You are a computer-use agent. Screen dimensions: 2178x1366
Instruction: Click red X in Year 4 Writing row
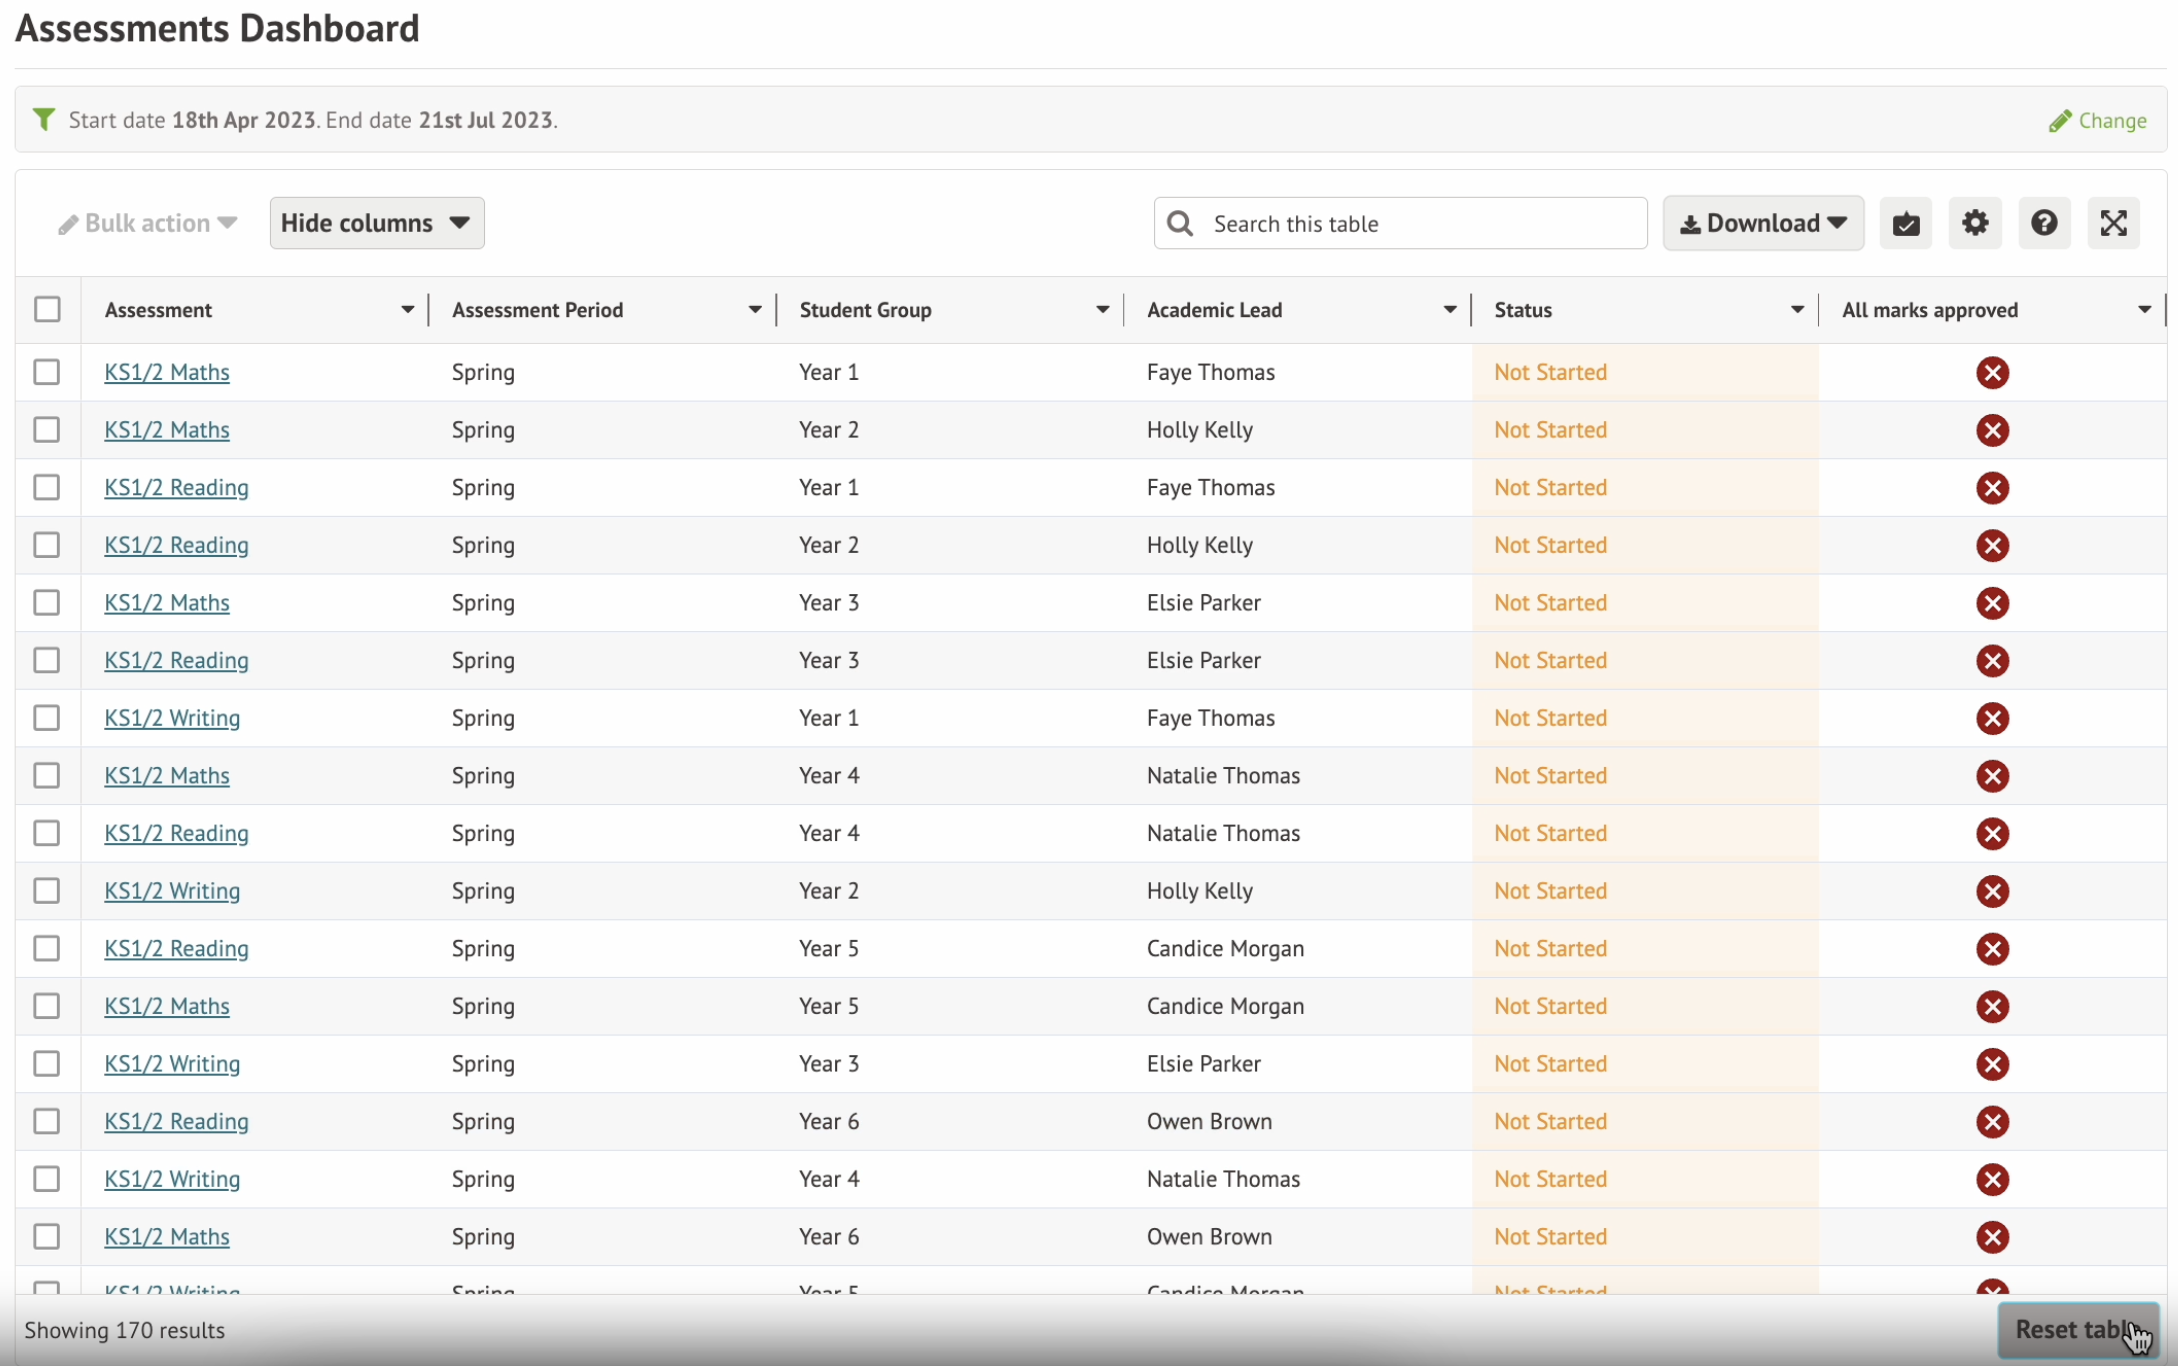point(1992,1179)
